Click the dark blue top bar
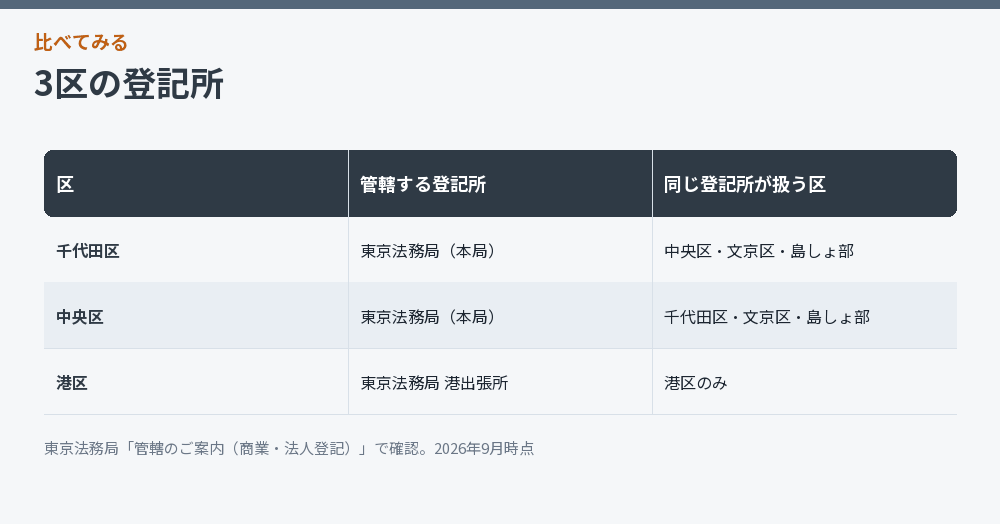This screenshot has width=1000, height=524. [500, 4]
